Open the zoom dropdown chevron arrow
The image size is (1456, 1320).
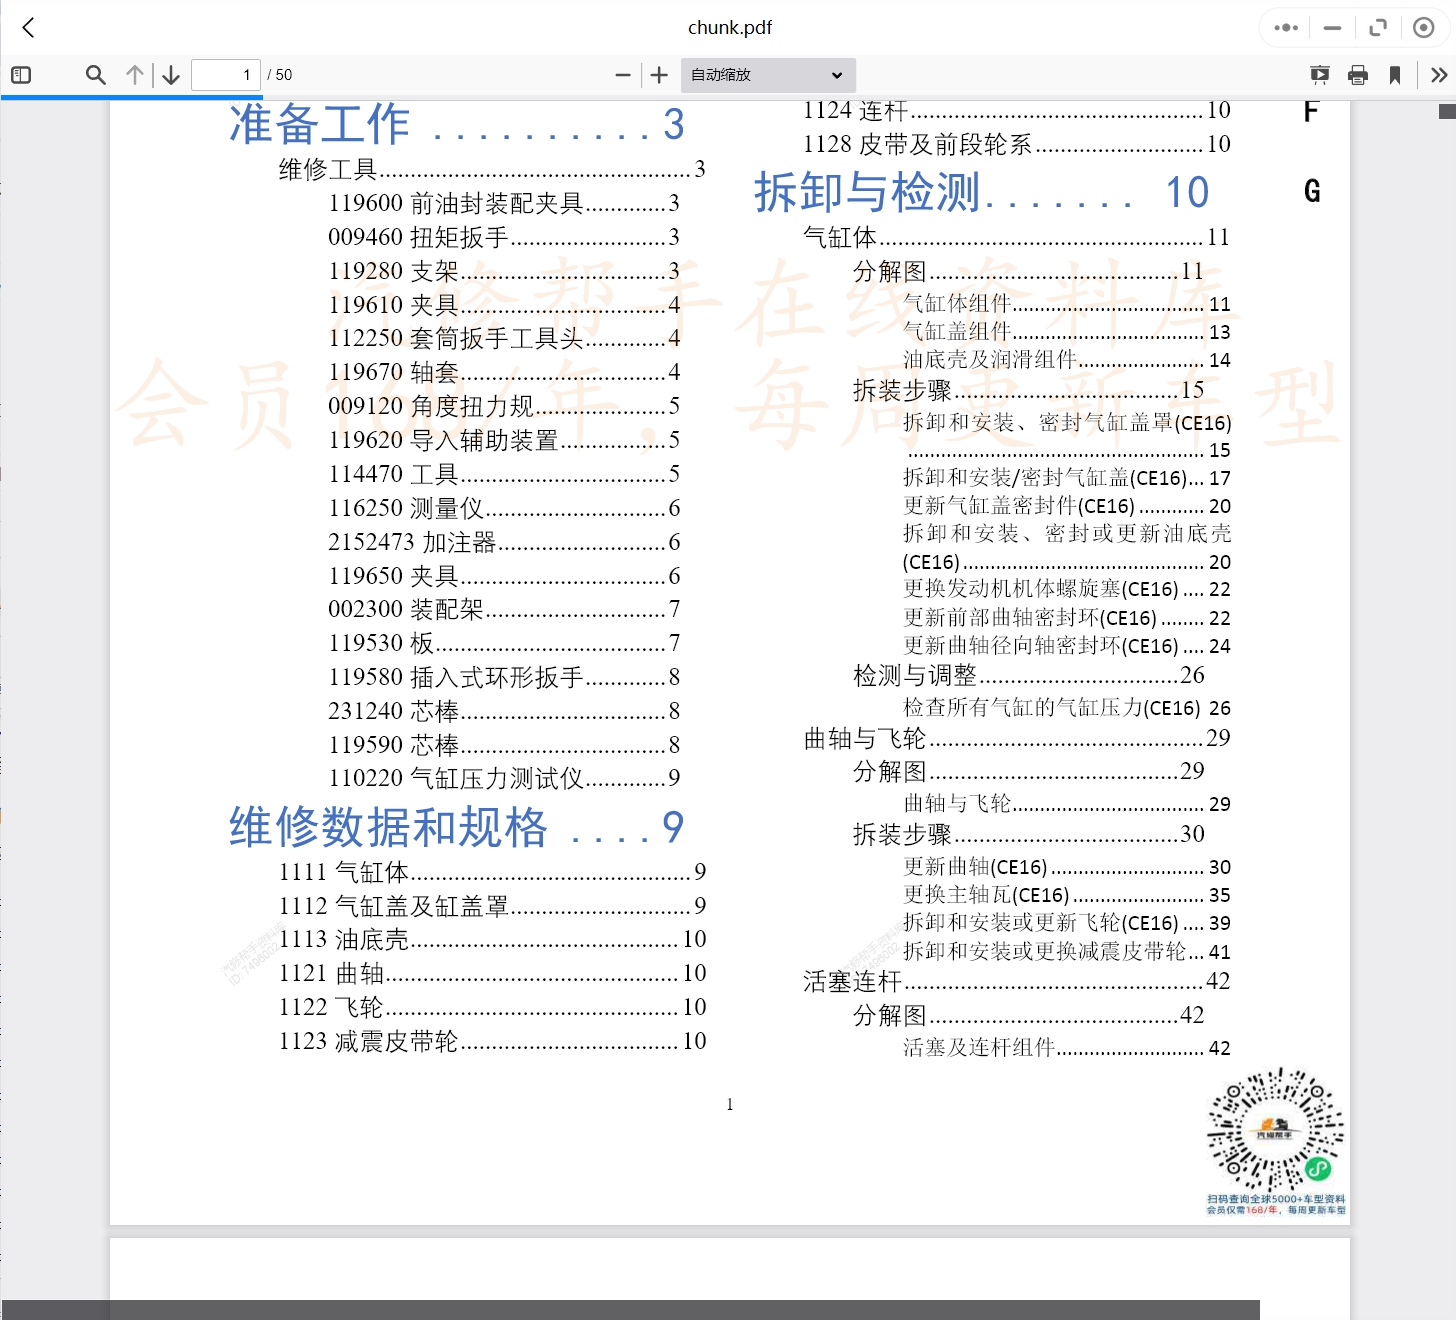(x=836, y=74)
